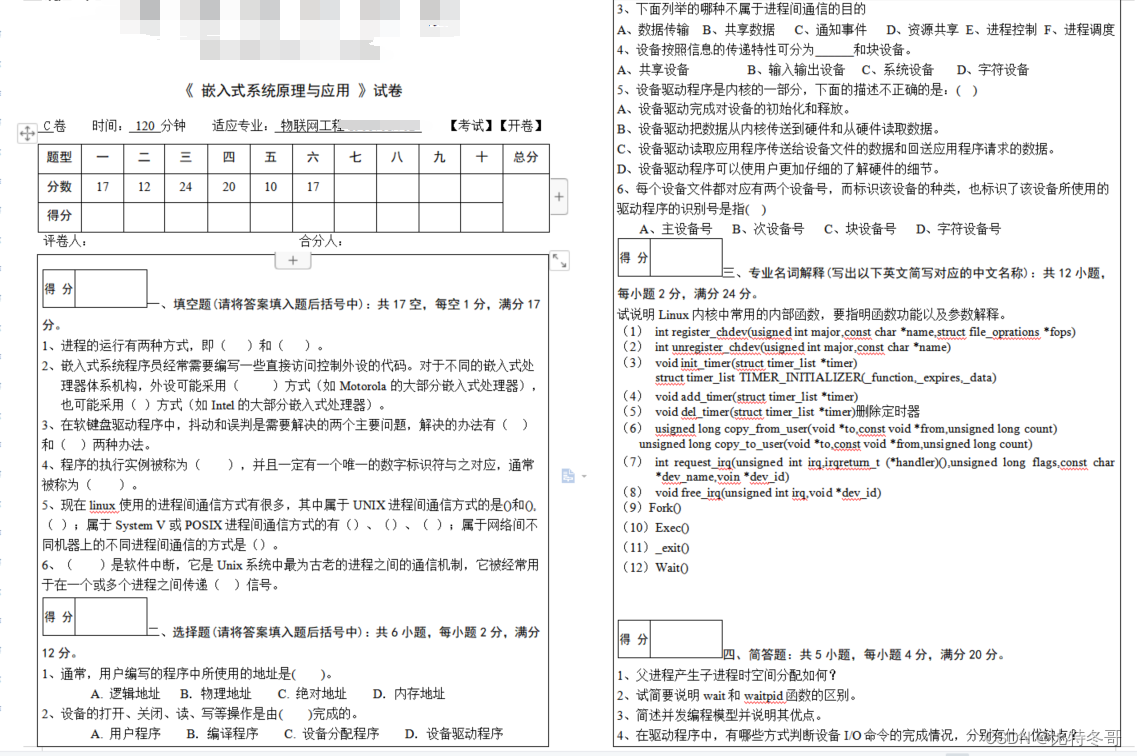Click item (10) Exec()

coord(656,528)
